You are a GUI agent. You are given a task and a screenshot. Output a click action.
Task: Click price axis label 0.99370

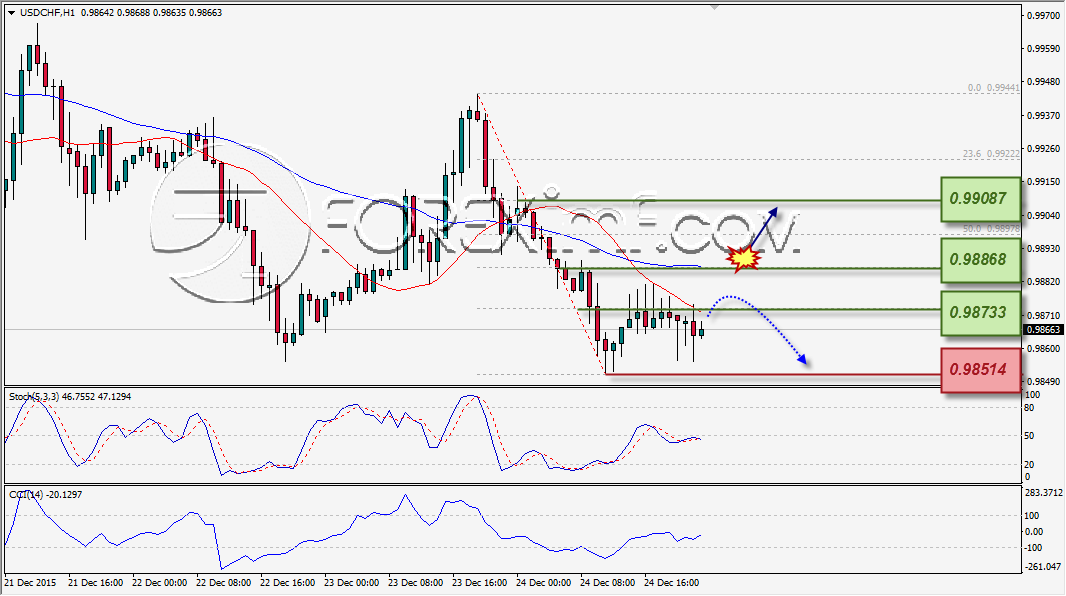(x=1043, y=116)
